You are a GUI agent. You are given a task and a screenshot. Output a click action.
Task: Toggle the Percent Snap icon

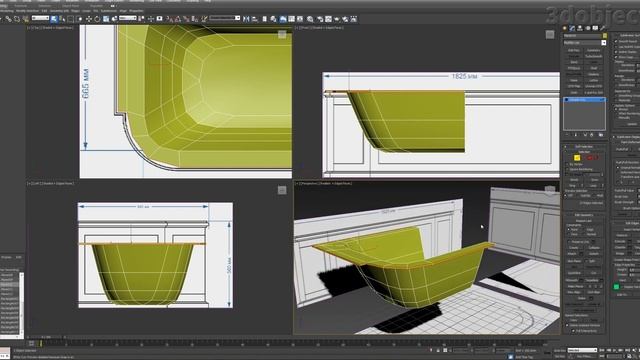[x=187, y=19]
